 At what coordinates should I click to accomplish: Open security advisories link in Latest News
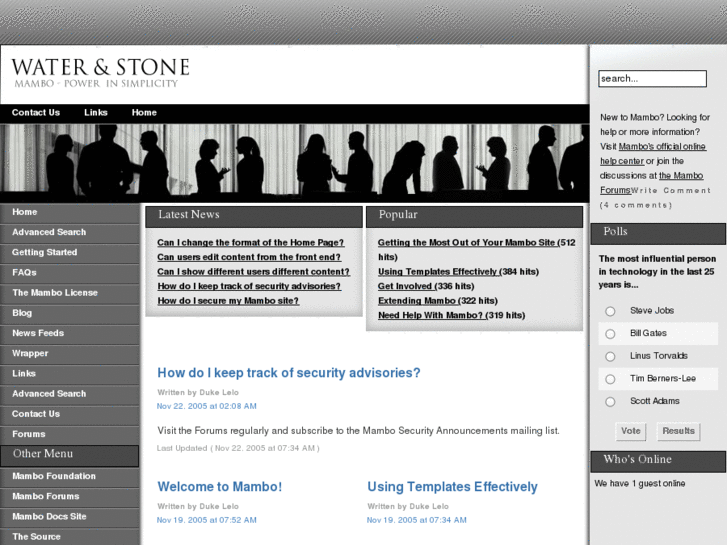(249, 286)
